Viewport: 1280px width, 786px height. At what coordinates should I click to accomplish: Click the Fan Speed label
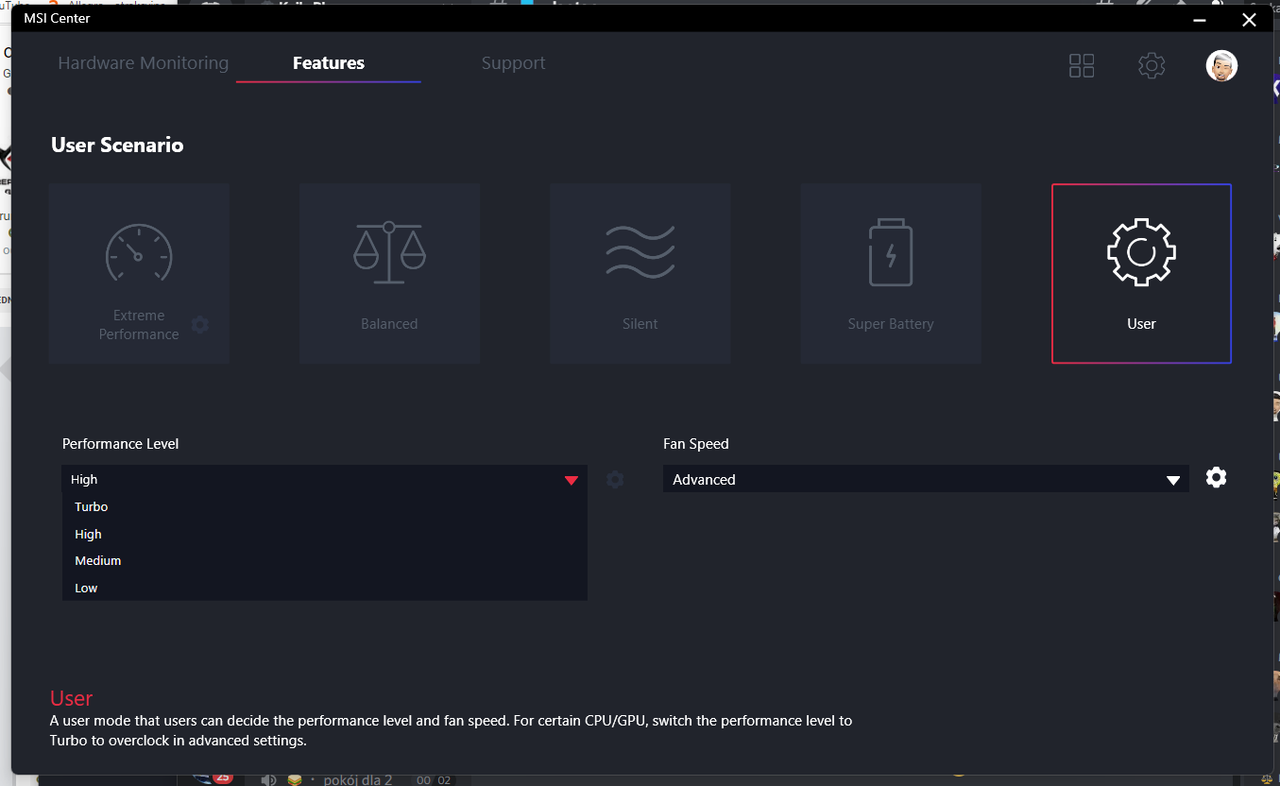pos(696,444)
